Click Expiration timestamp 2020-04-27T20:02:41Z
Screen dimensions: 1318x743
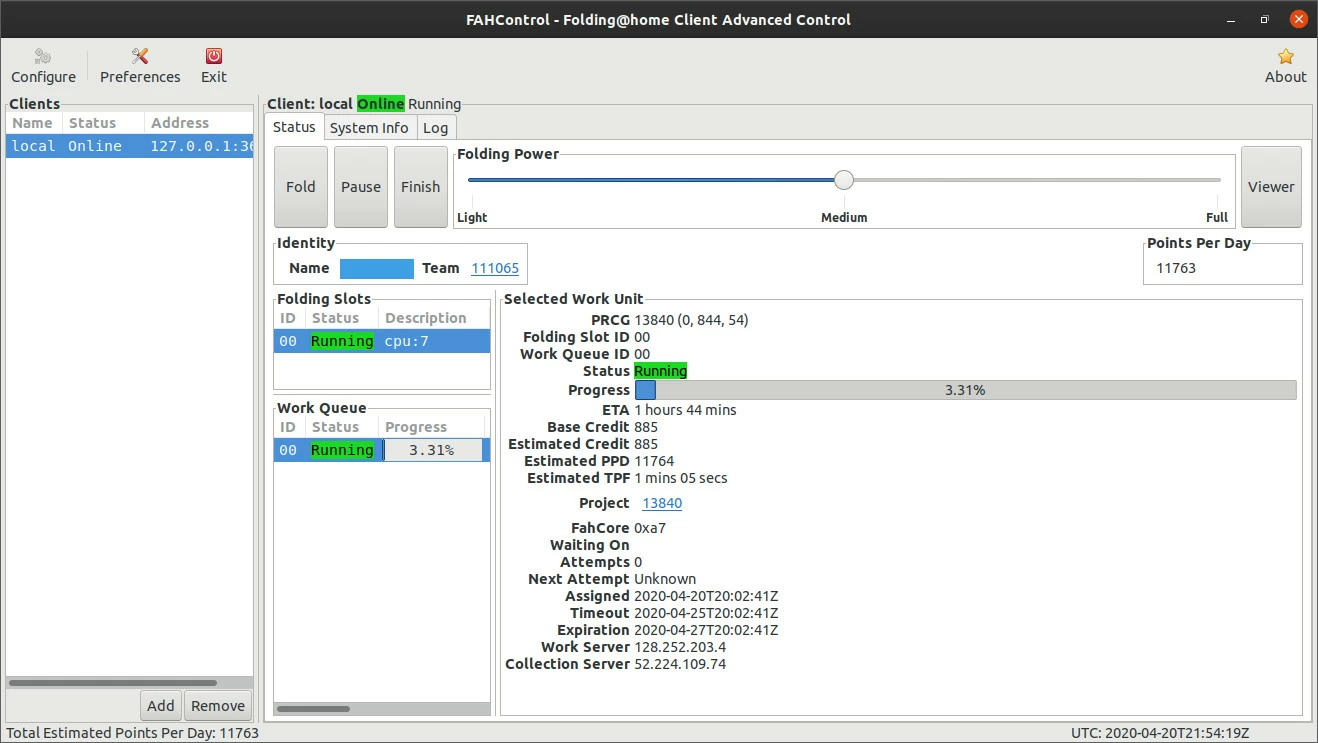pyautogui.click(x=706, y=630)
